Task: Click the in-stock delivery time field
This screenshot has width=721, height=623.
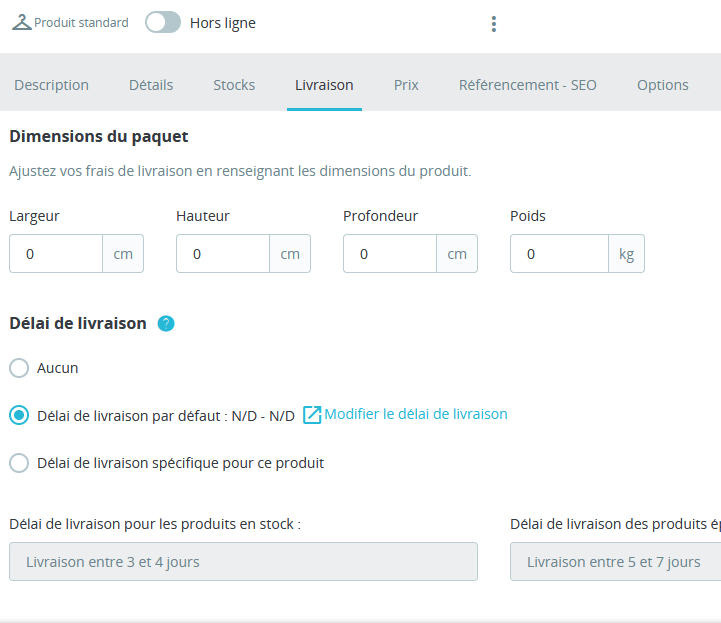Action: point(243,562)
